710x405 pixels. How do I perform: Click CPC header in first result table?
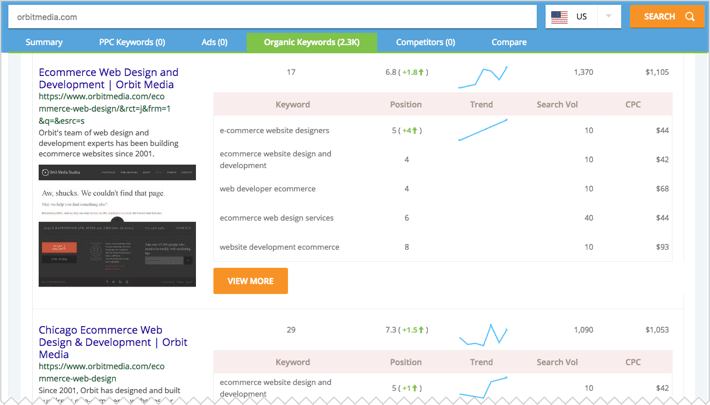click(x=633, y=105)
